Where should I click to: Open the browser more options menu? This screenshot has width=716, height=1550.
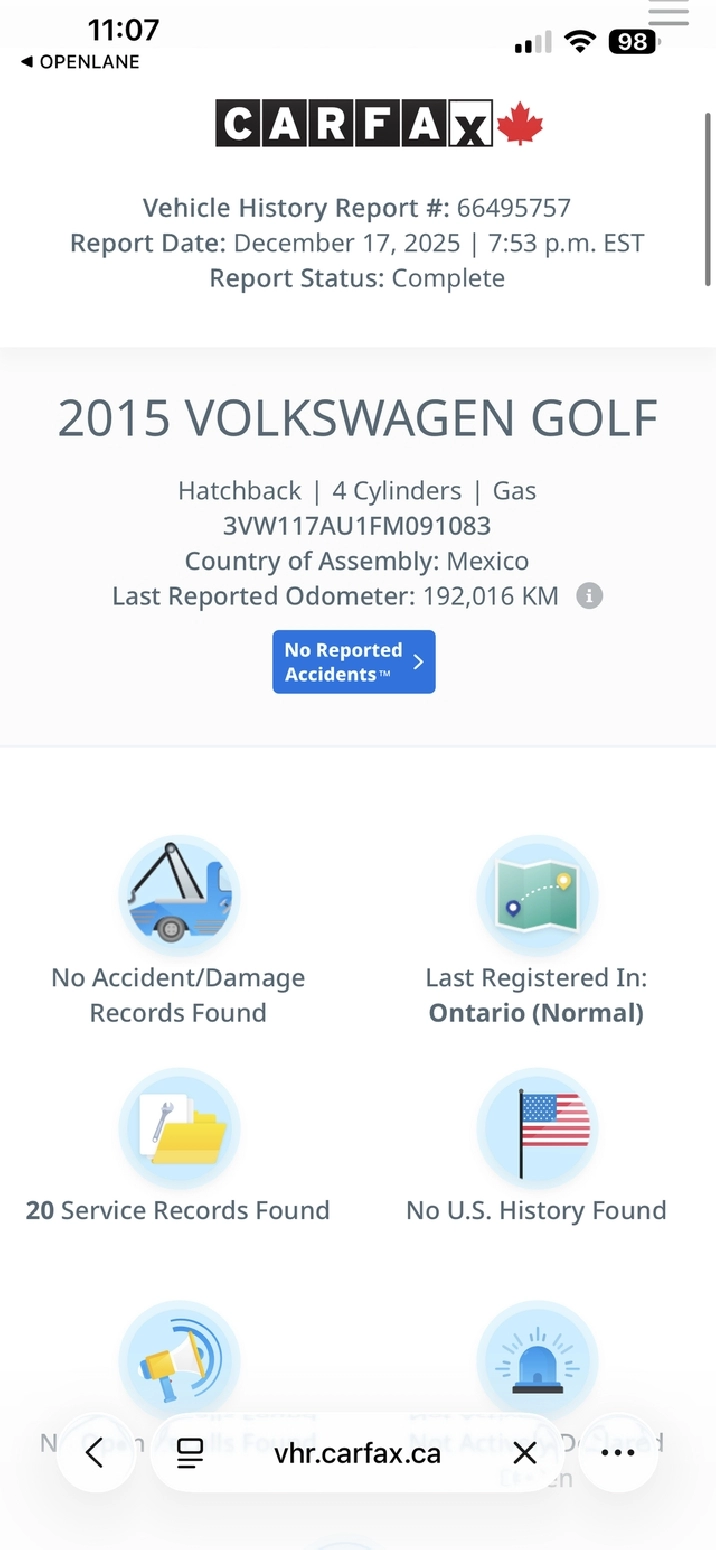618,1453
